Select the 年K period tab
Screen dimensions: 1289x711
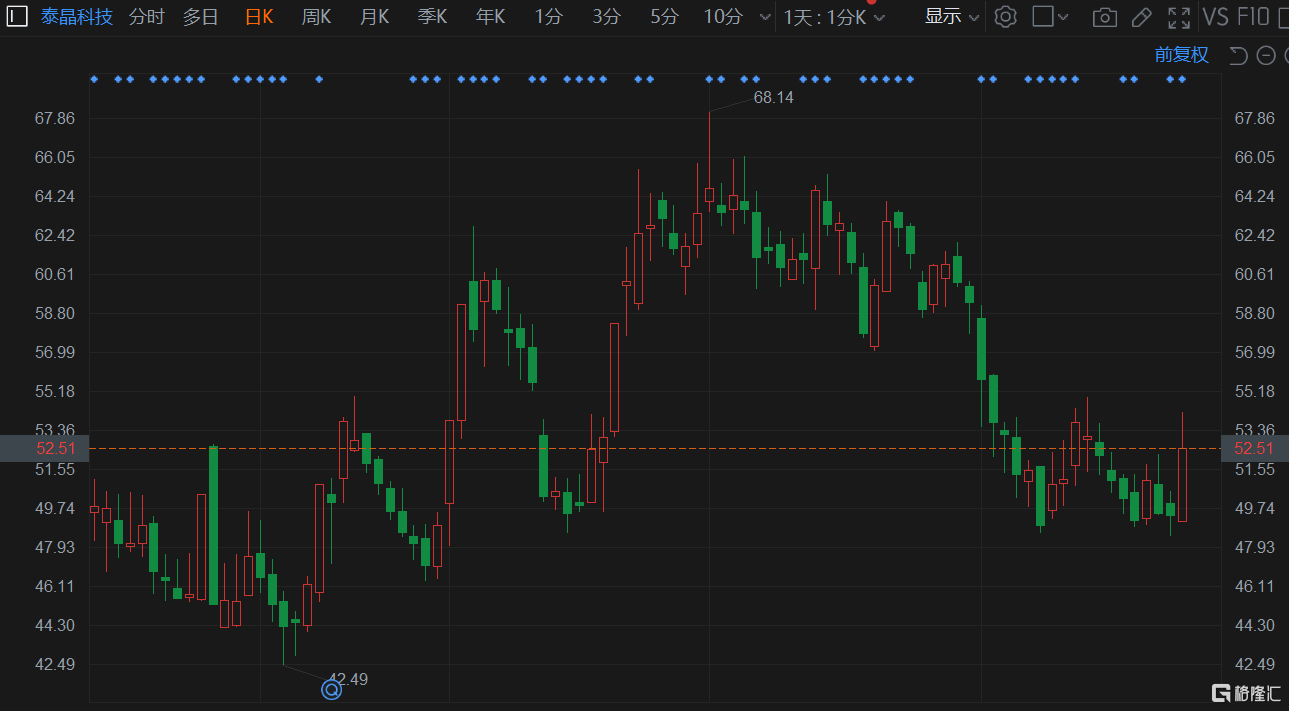[490, 17]
